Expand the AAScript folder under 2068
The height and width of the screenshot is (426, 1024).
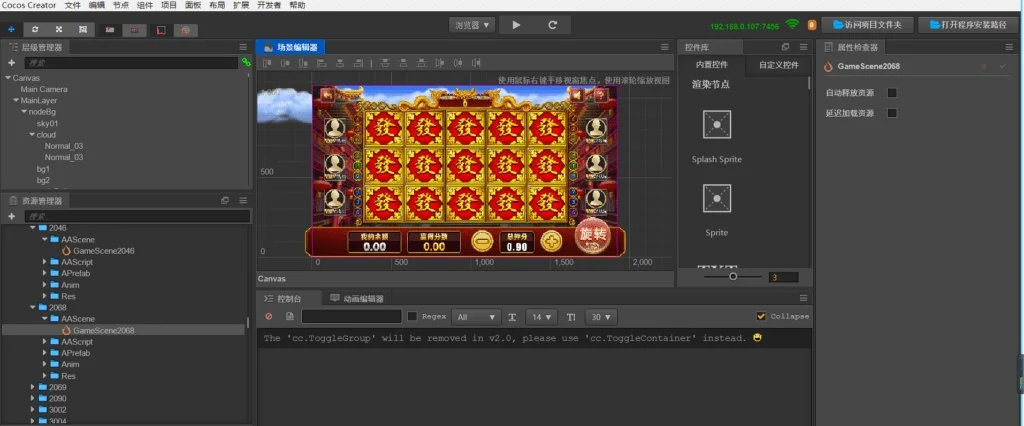(x=45, y=342)
